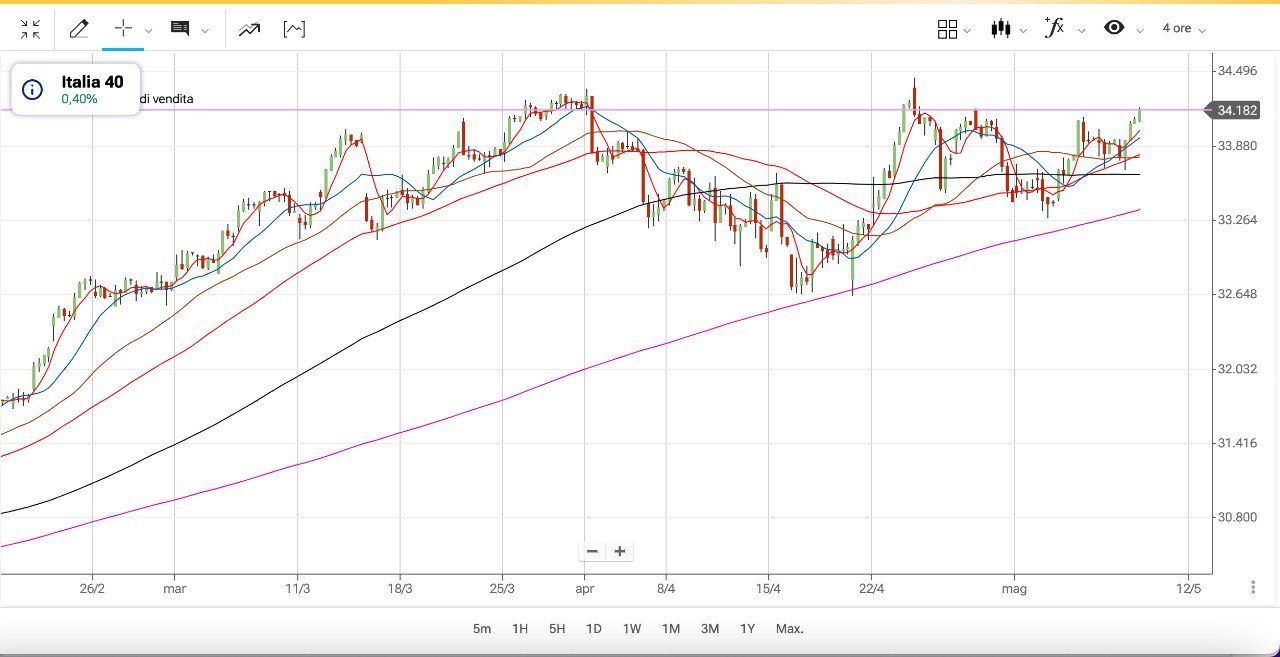This screenshot has width=1280, height=657.
Task: Click the Italia 40 info icon
Action: click(x=33, y=90)
